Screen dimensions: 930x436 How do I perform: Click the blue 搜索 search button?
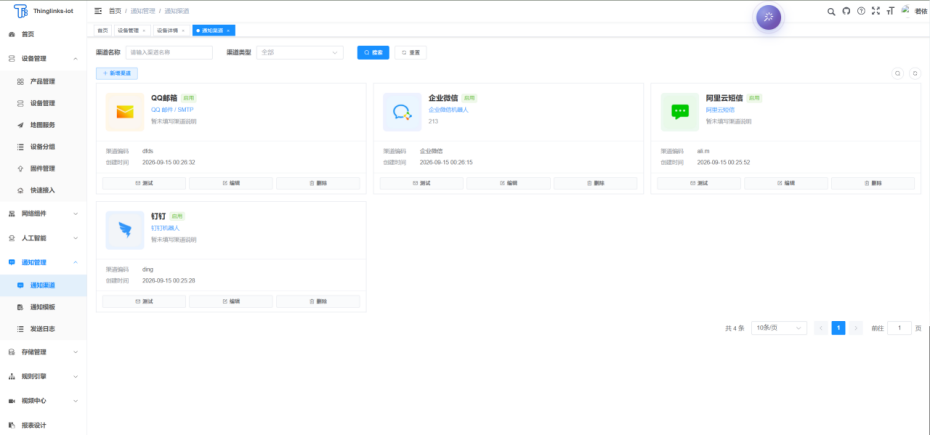373,53
